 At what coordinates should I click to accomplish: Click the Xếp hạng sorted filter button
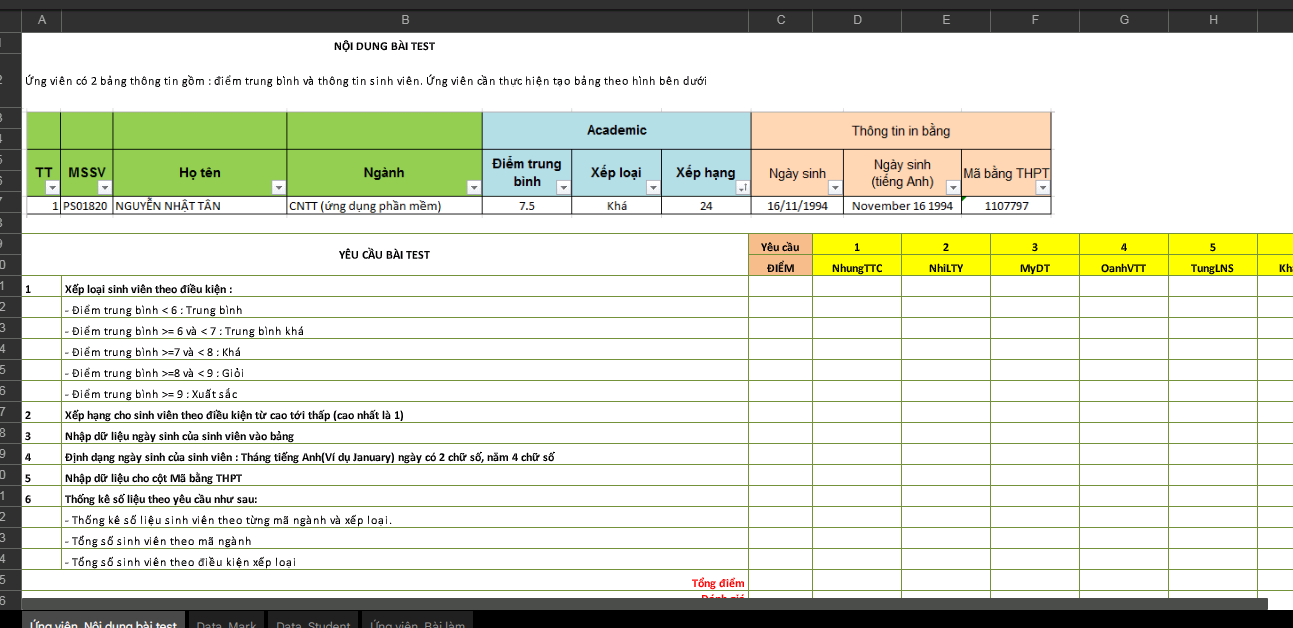point(742,188)
